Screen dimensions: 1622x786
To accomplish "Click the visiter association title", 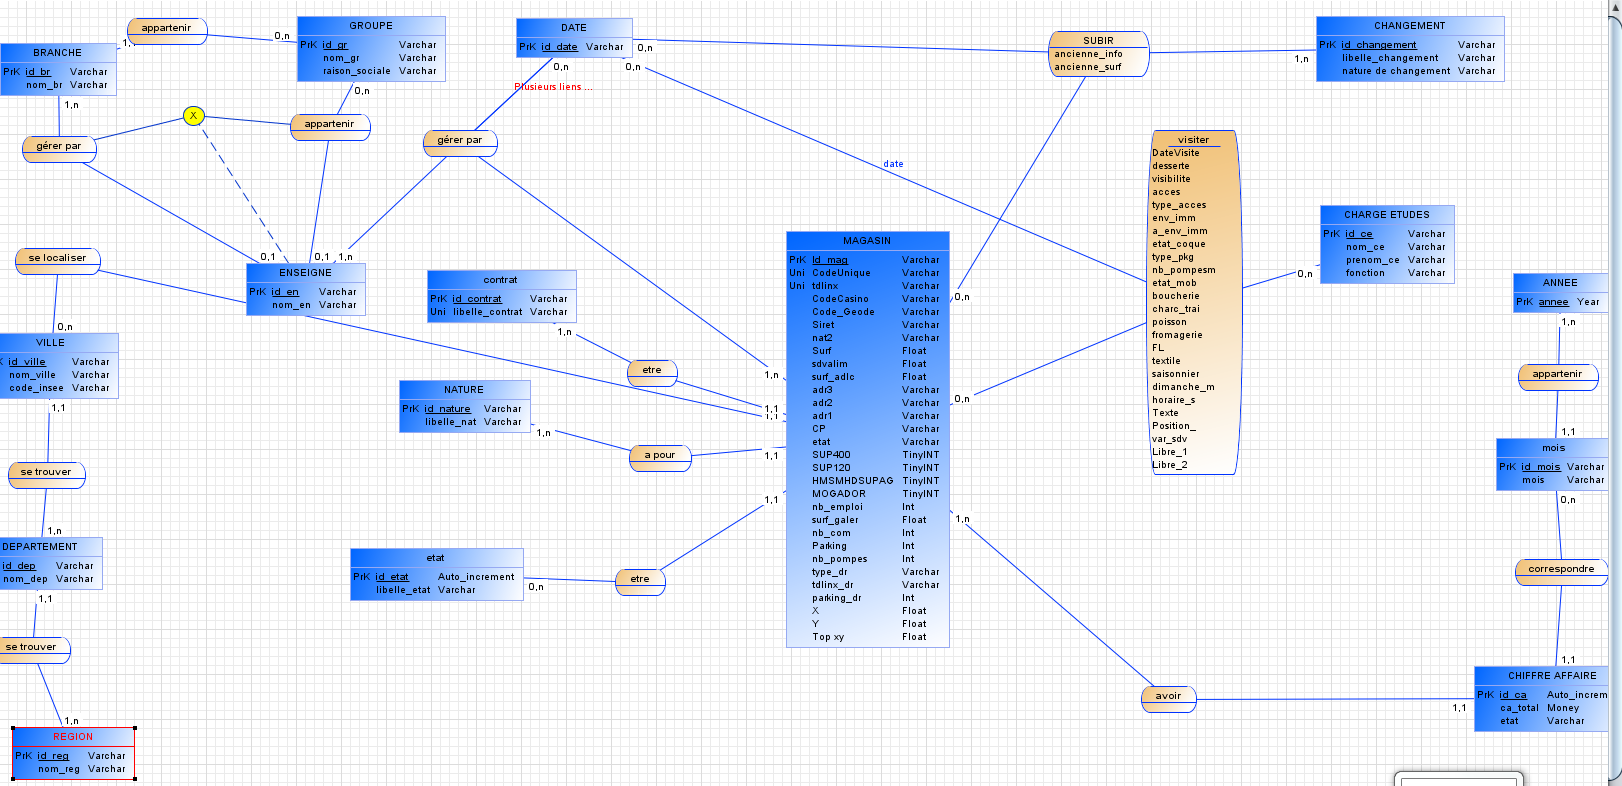I will coord(1193,140).
